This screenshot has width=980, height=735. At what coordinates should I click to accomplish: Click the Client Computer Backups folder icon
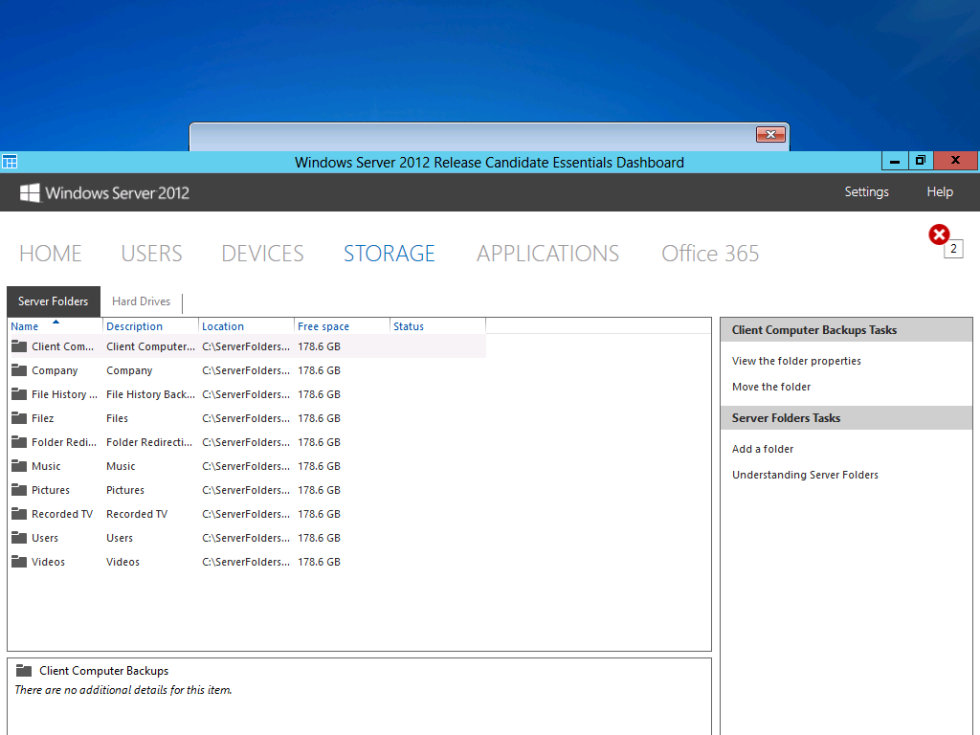20,346
